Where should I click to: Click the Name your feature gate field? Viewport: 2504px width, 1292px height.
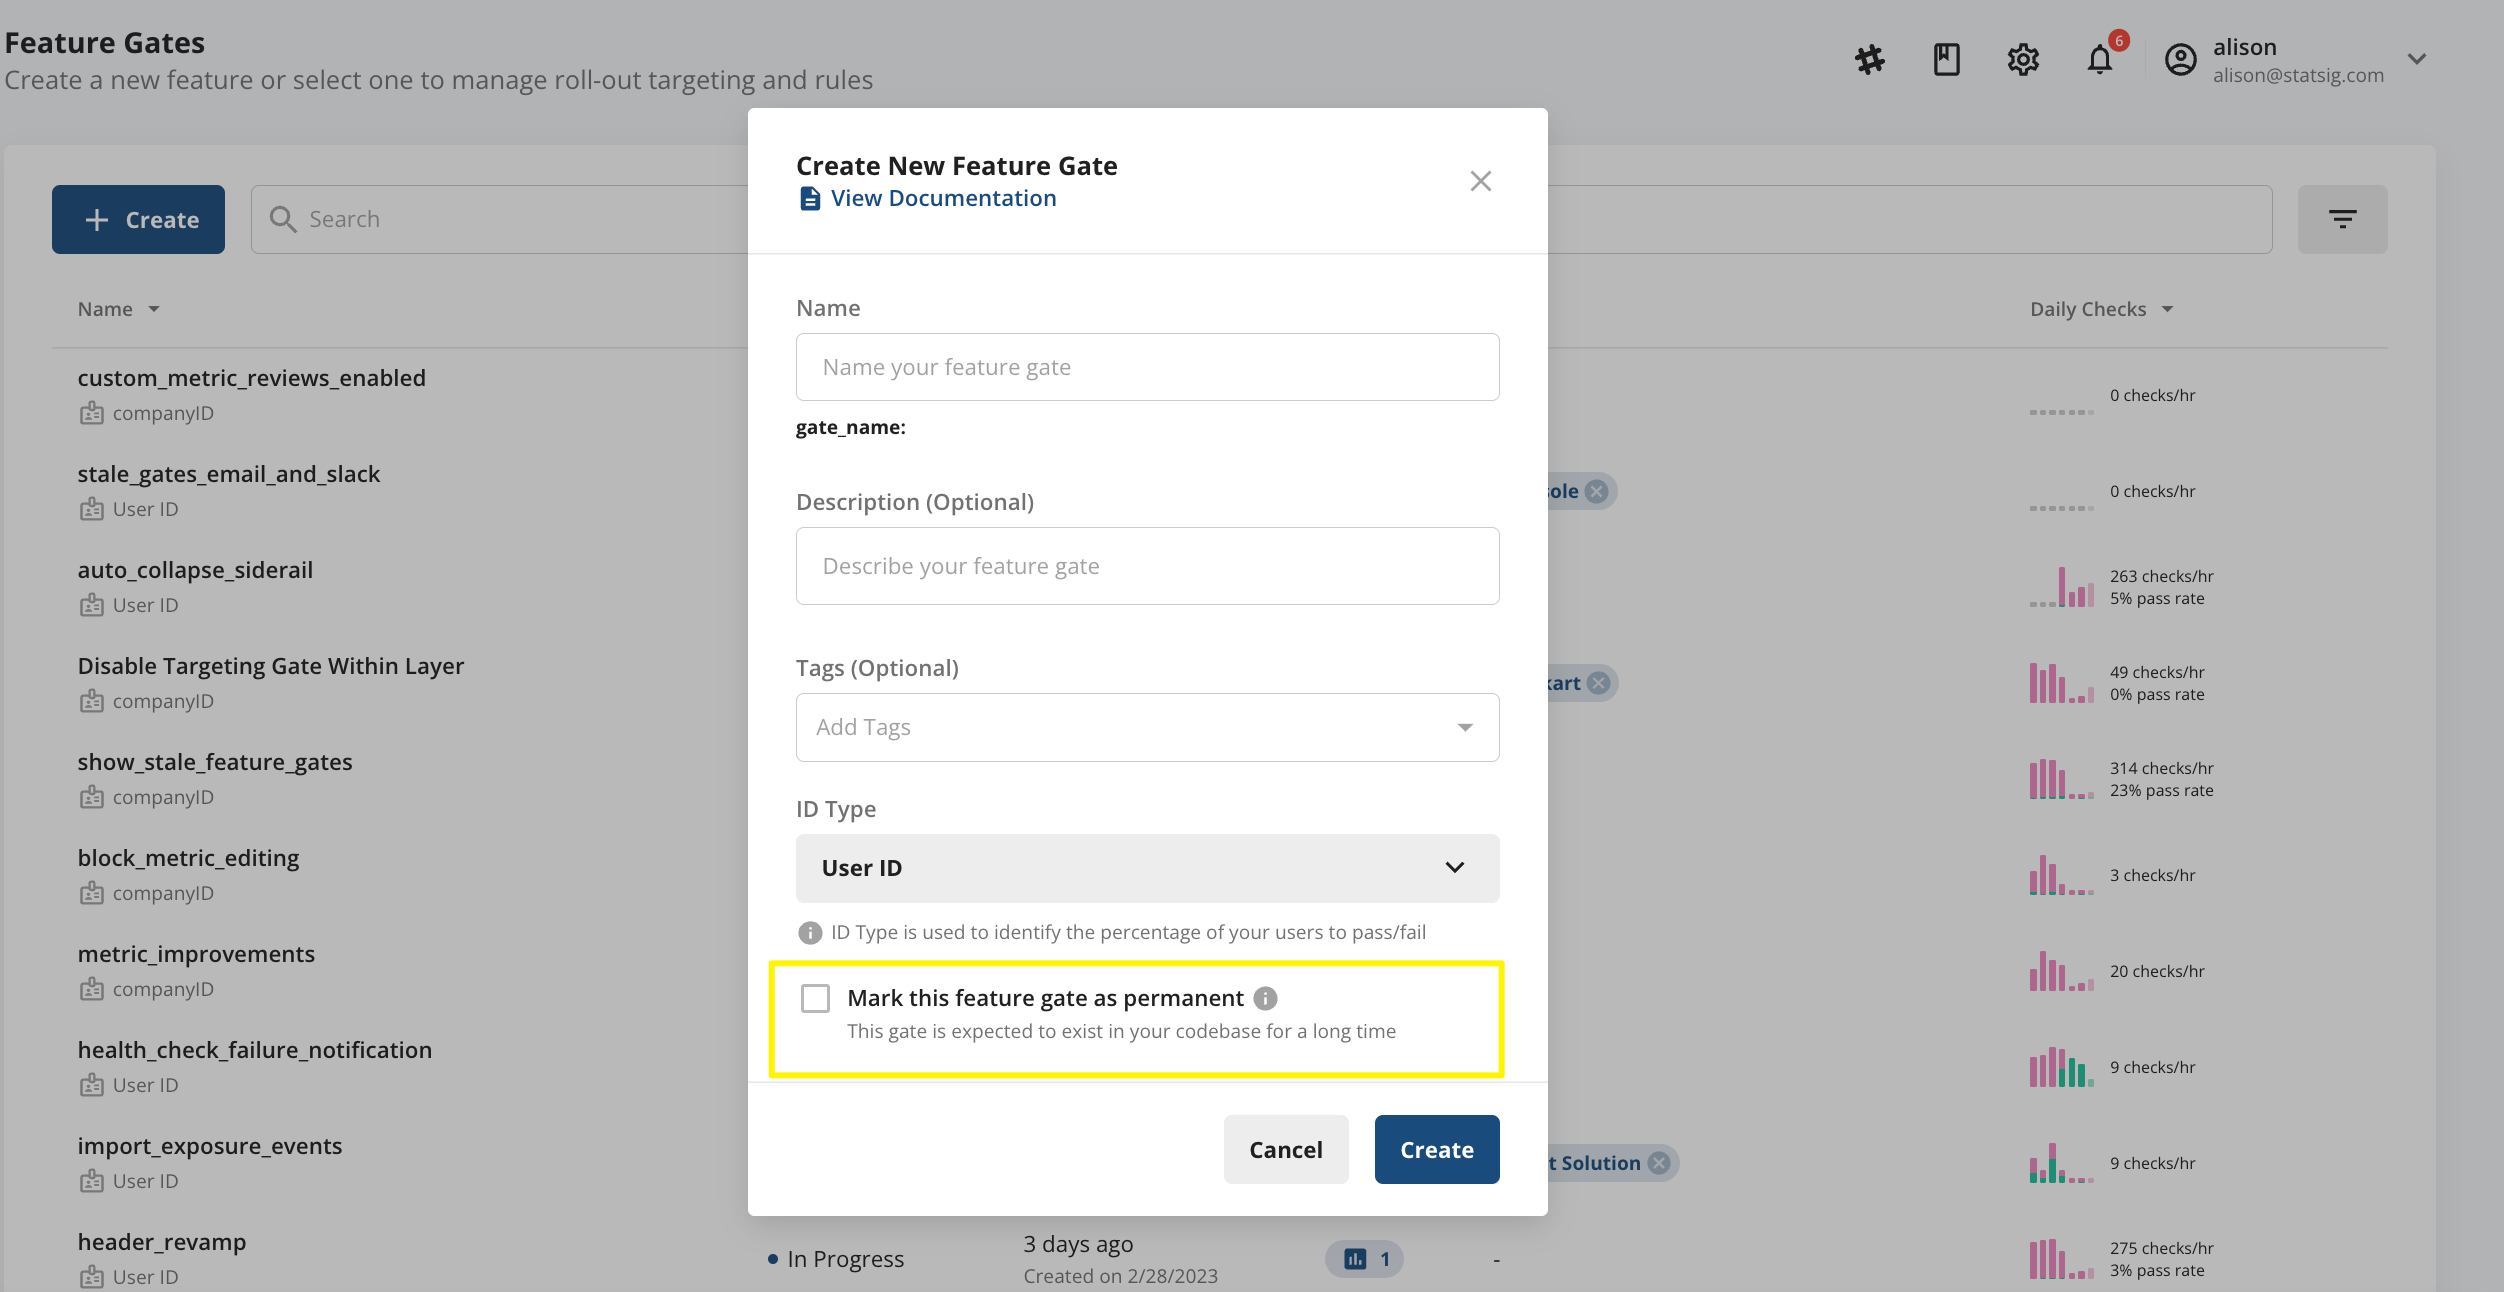(x=1147, y=367)
